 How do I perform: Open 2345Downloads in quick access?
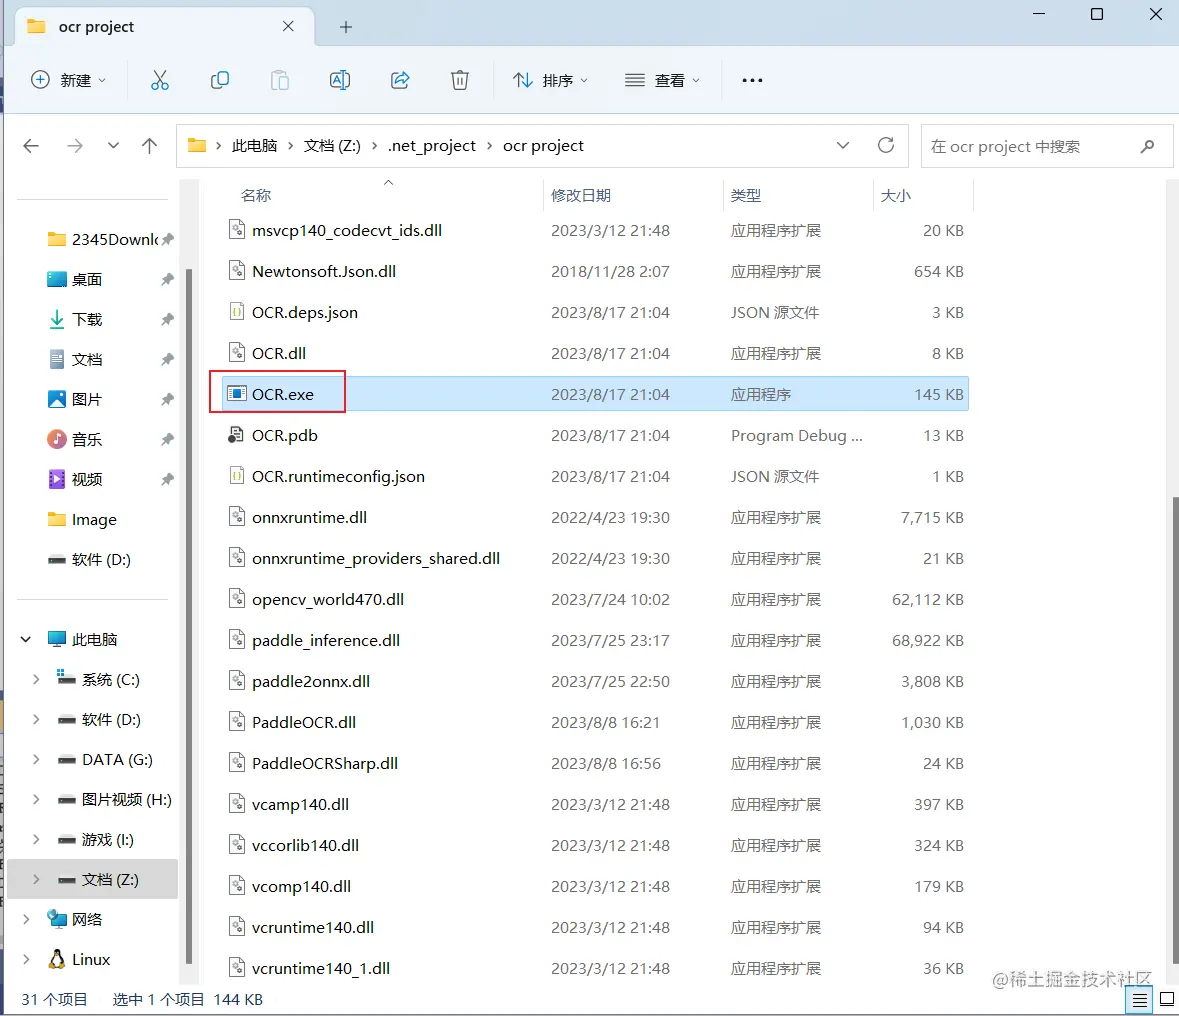point(104,239)
